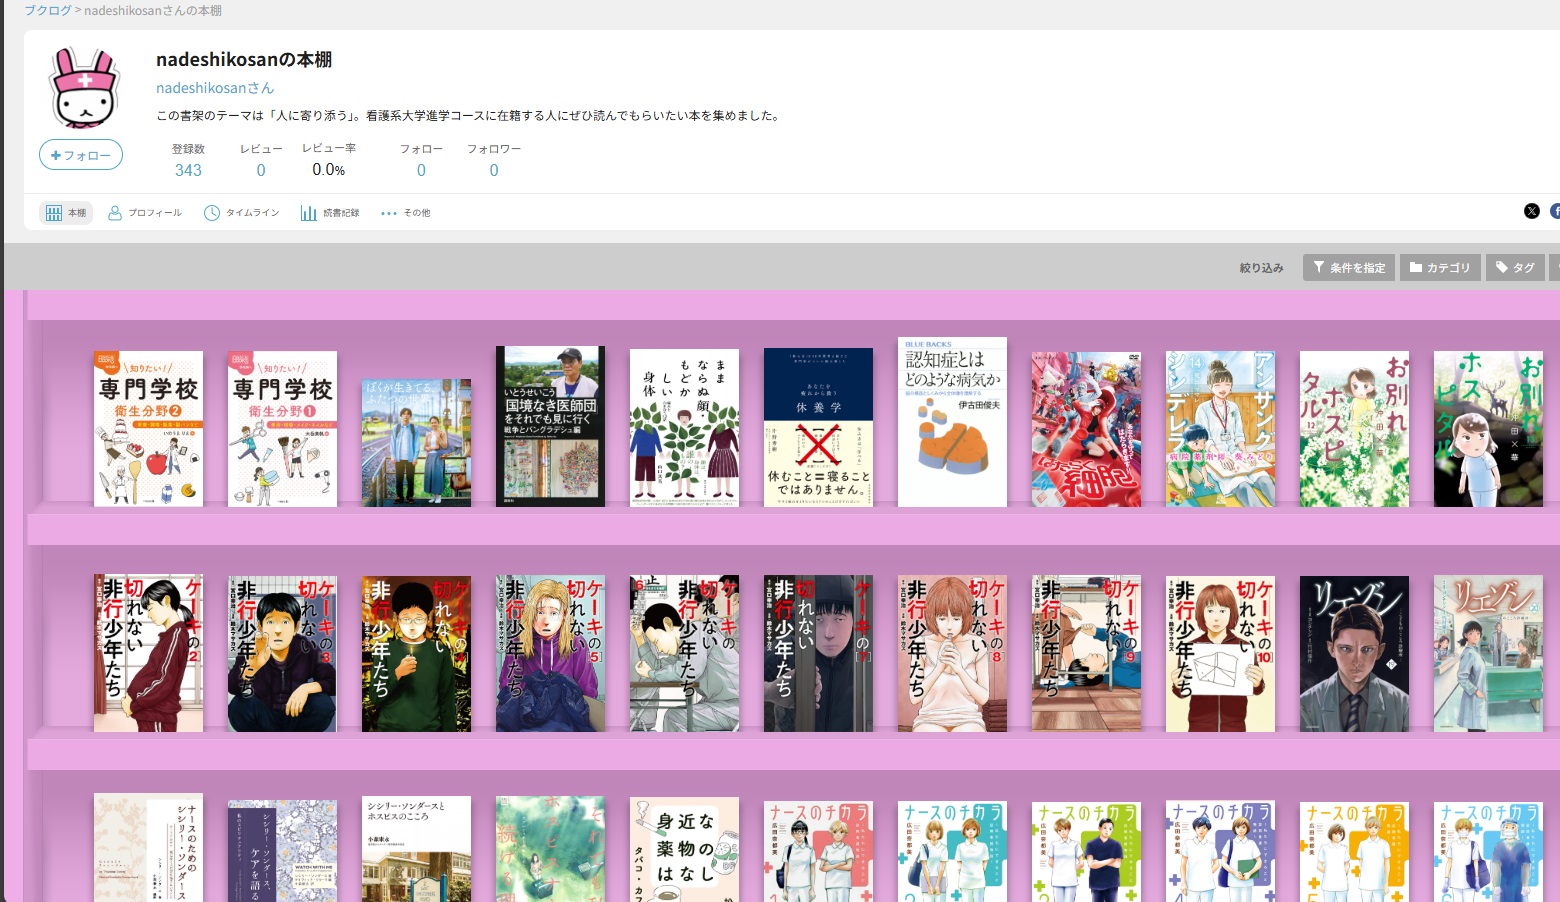Expand the その他 more options menu
Screen dimensions: 1560x902
point(405,213)
